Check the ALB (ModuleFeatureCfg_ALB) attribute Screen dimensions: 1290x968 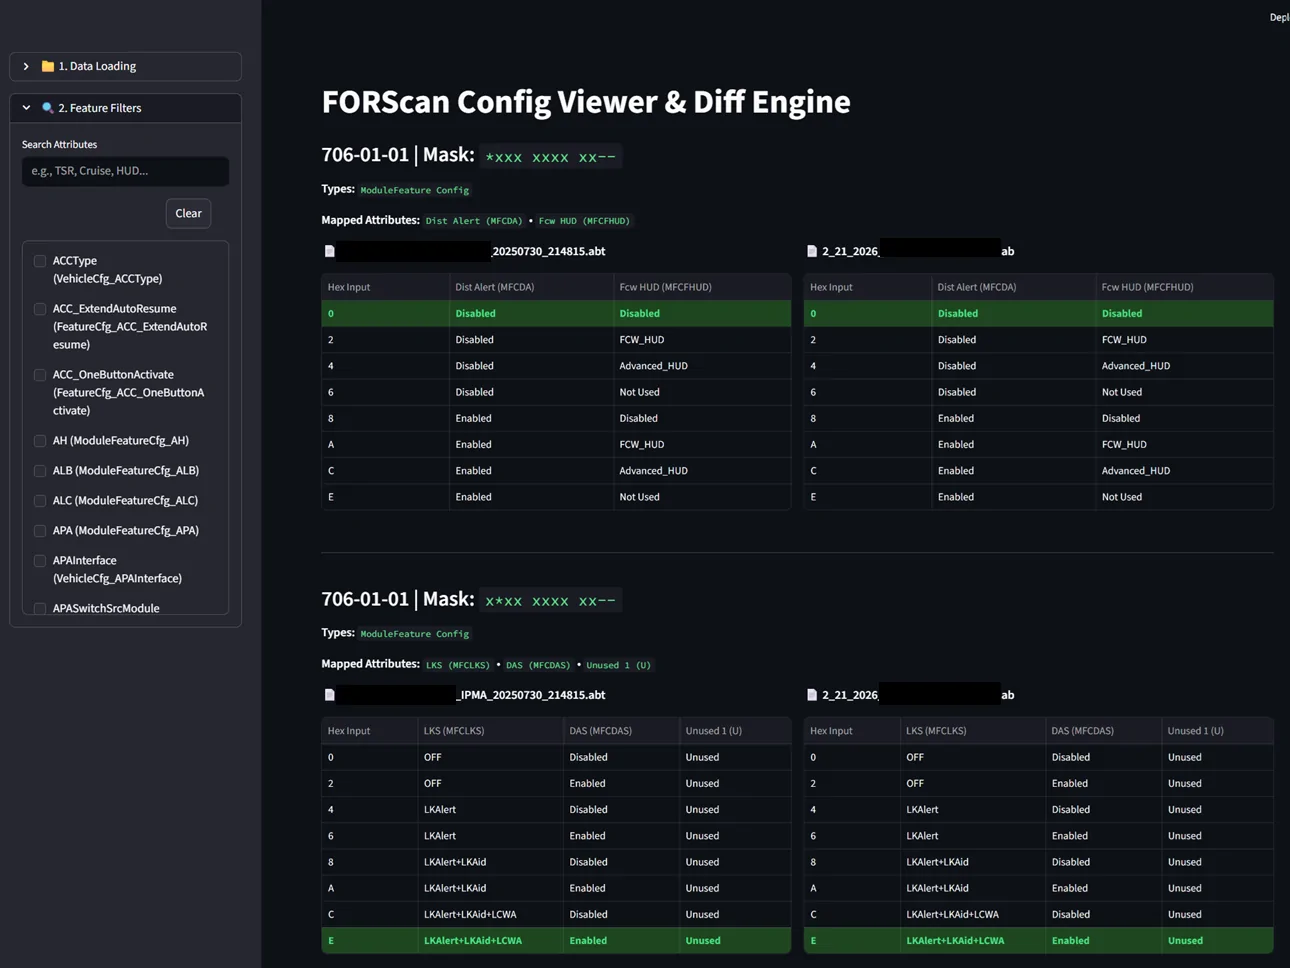click(x=40, y=470)
